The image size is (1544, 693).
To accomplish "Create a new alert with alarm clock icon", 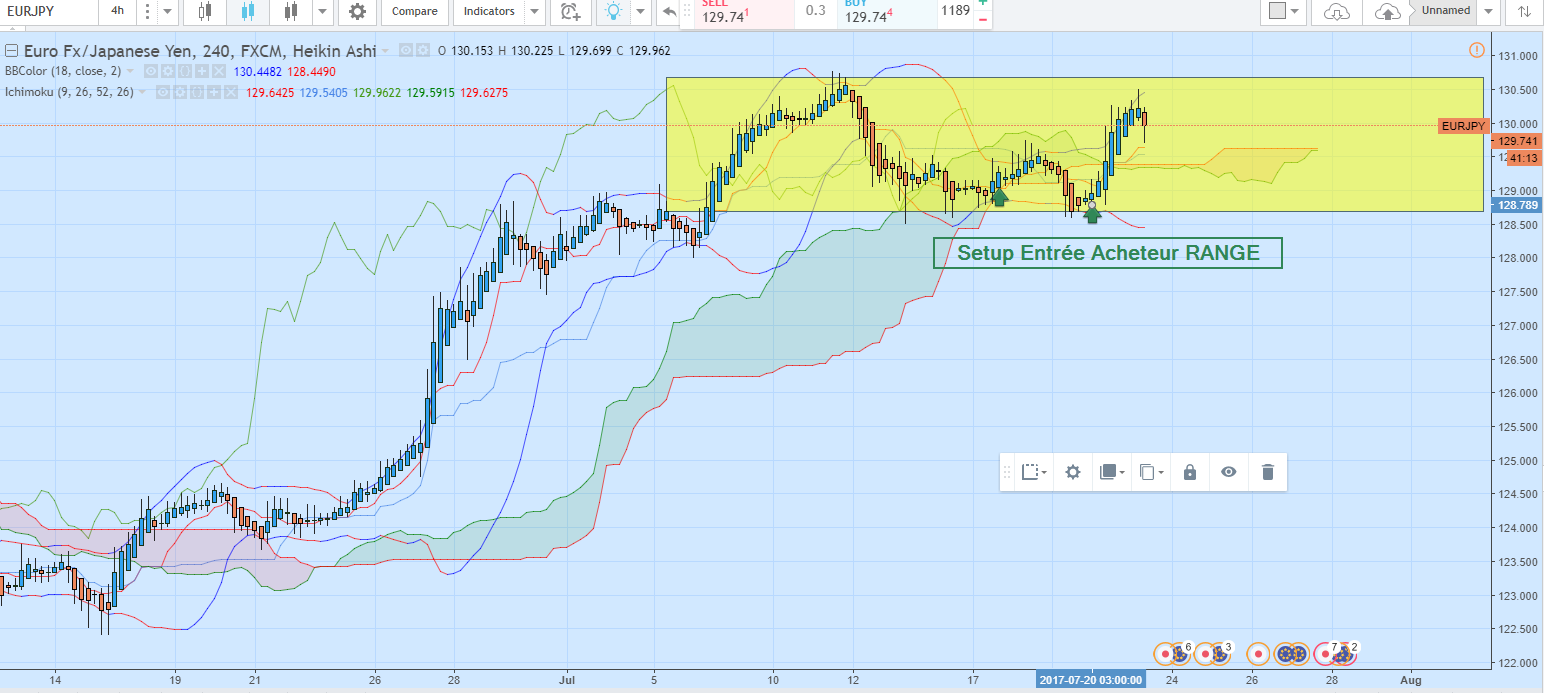I will [x=571, y=11].
